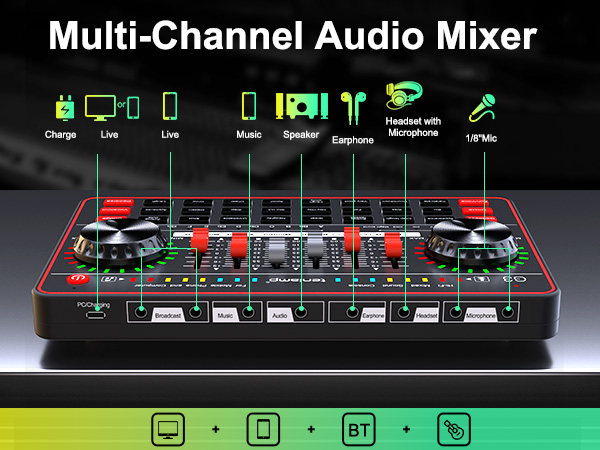
Task: Click the 'Music' caption under the phone icon
Action: tap(249, 135)
